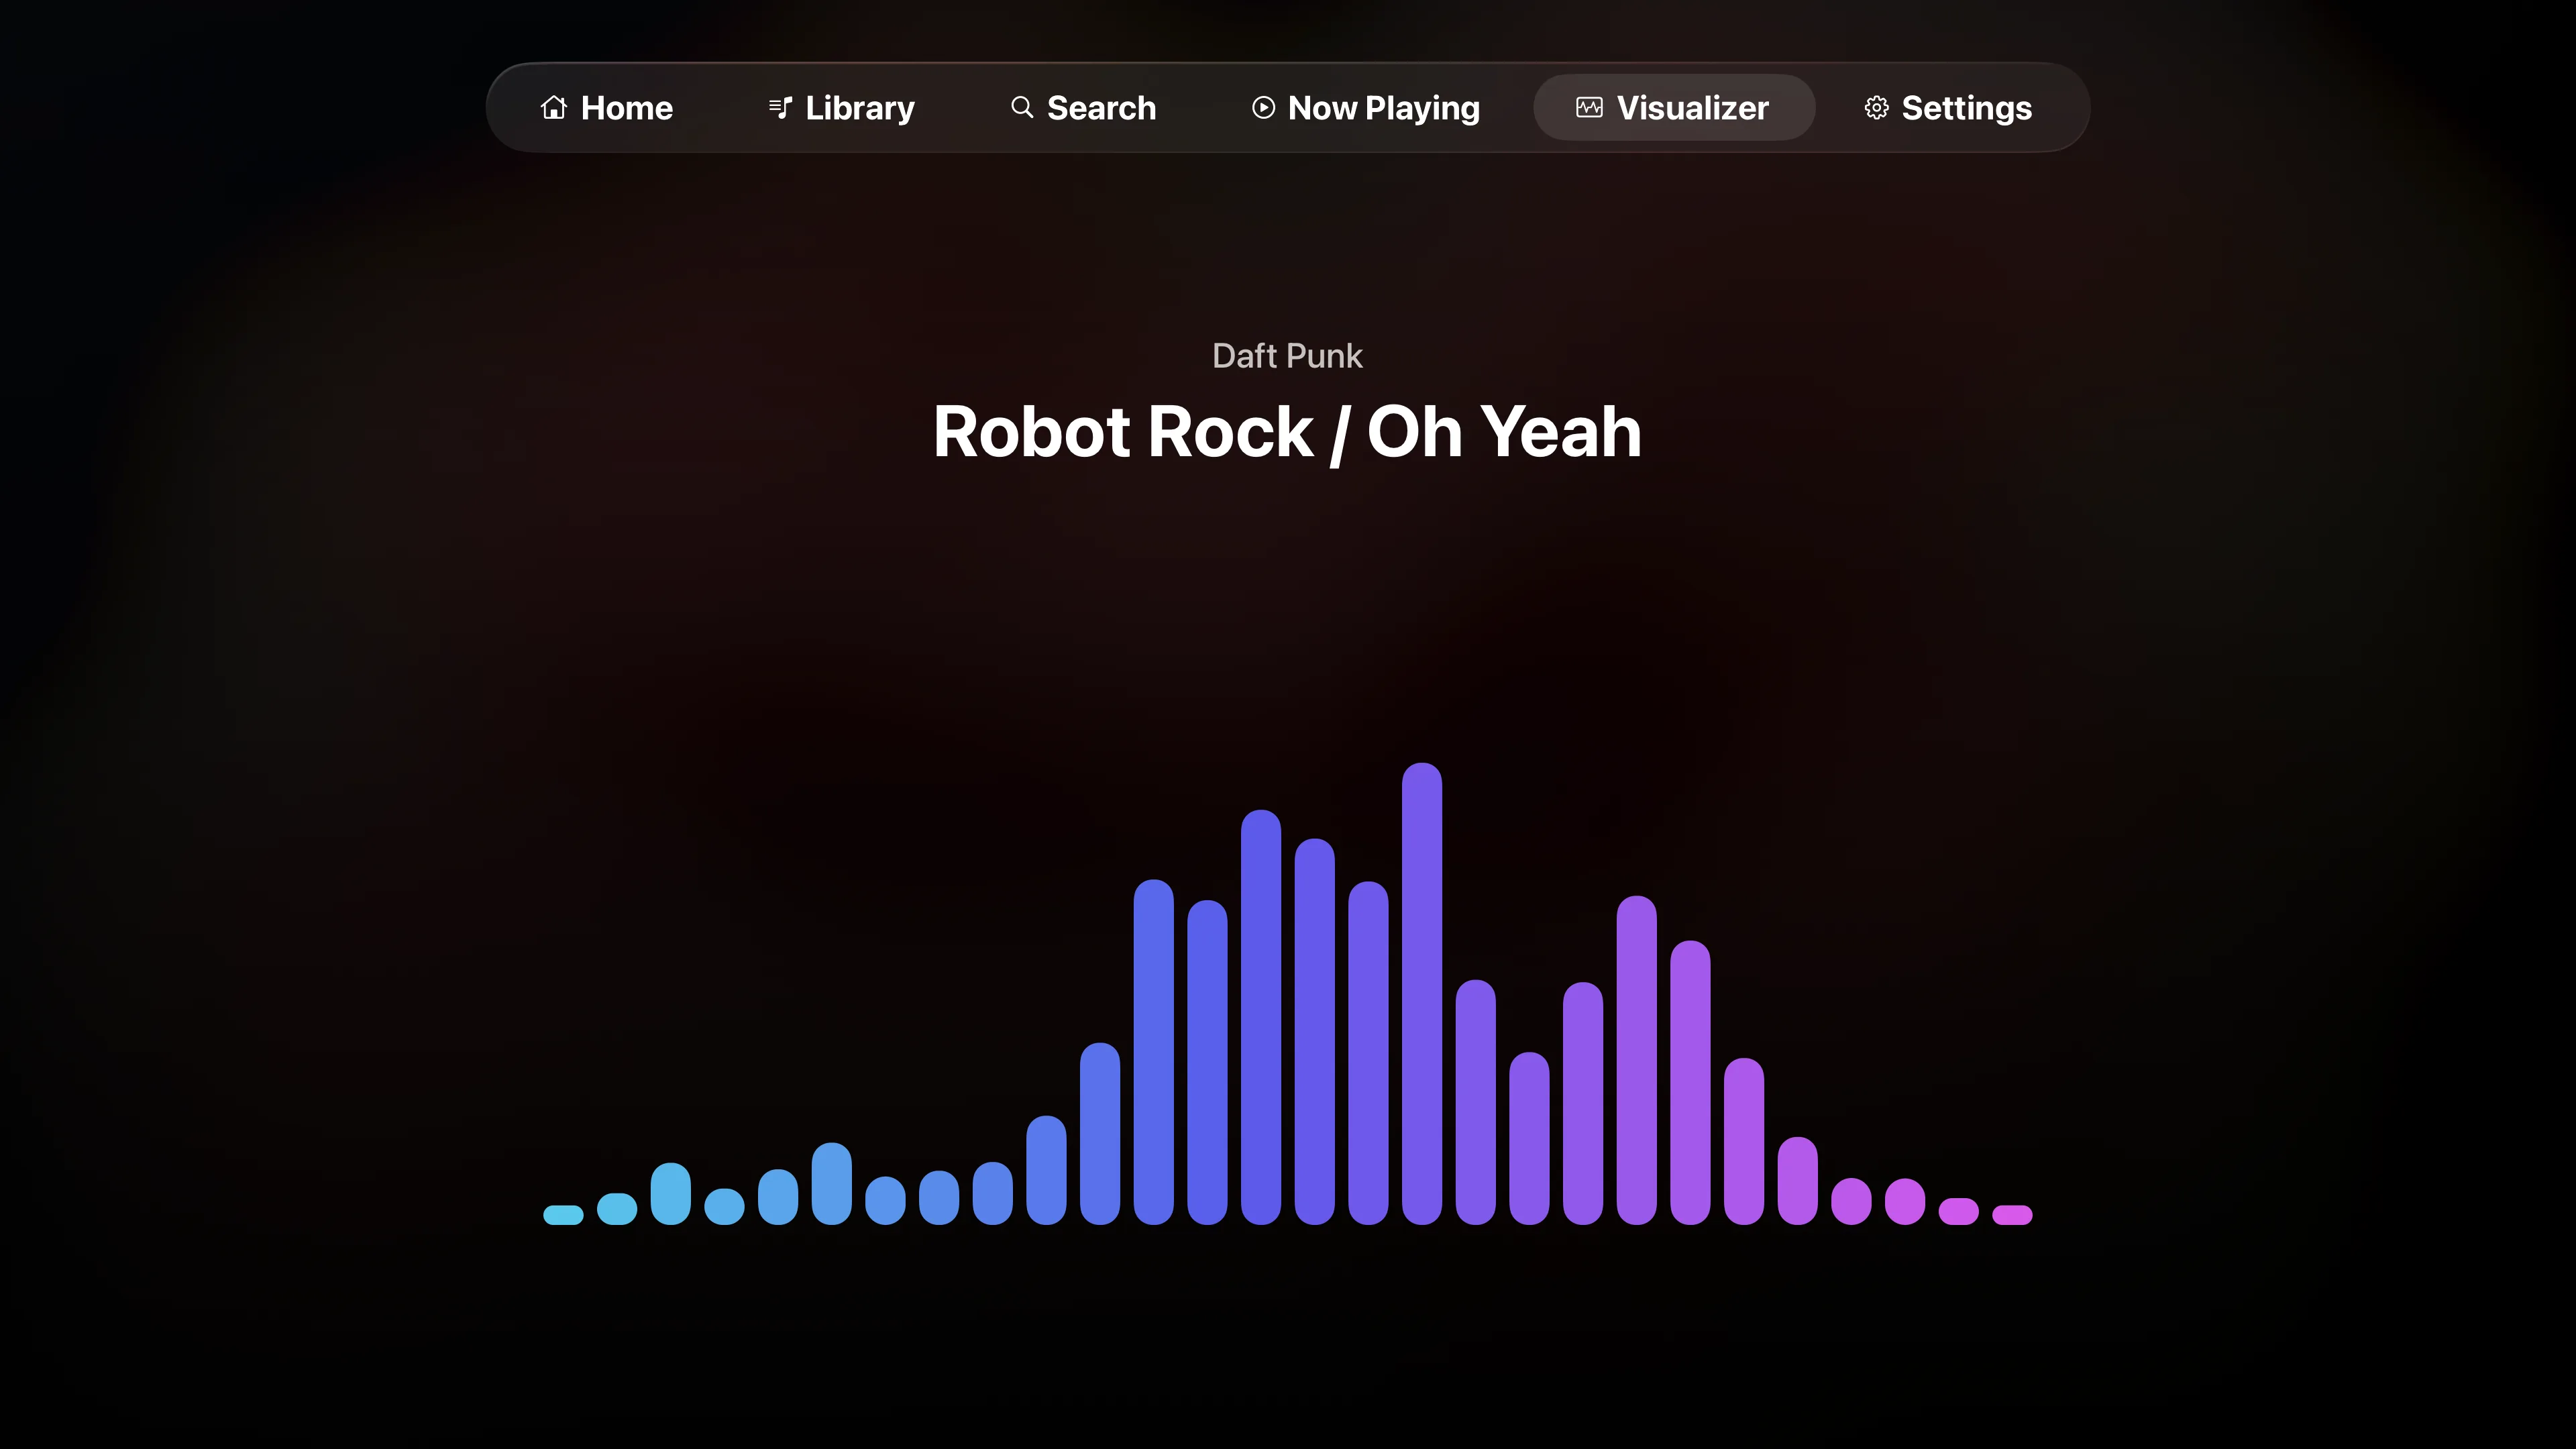Open the Now Playing tab label
2576x1449 pixels.
pyautogui.click(x=1384, y=109)
